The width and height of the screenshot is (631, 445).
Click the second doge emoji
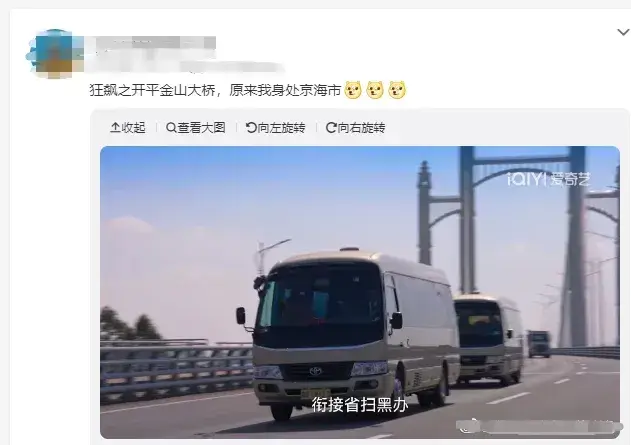[x=375, y=90]
